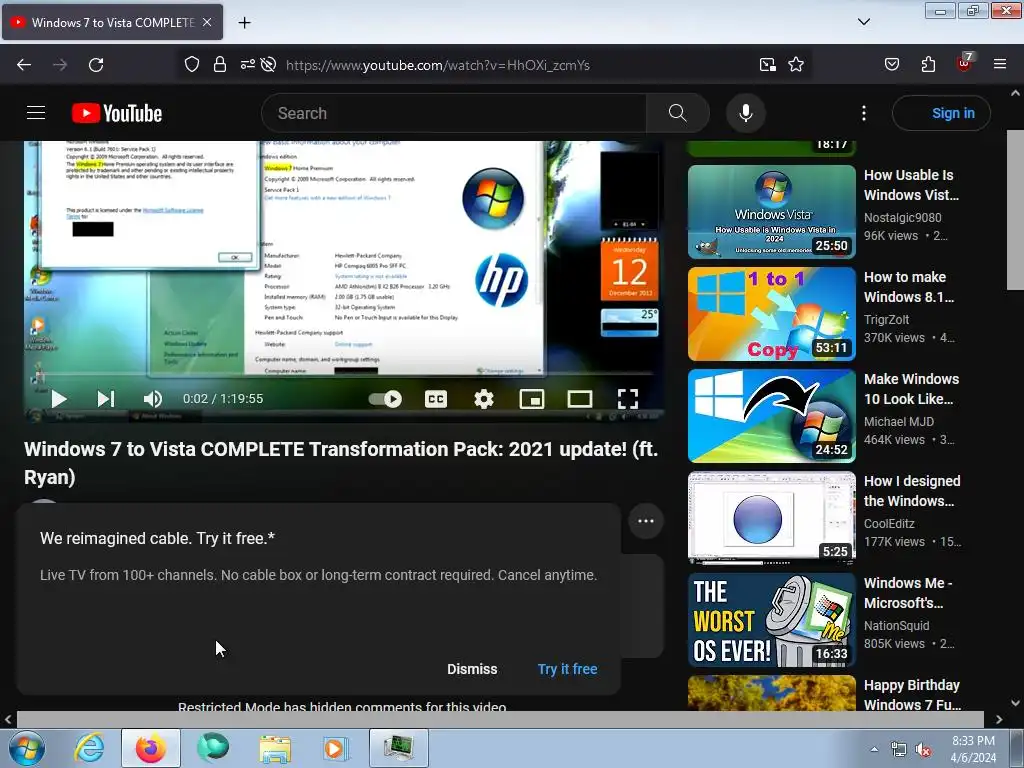Click the video time display 0:02 / 1:19:55
The image size is (1024, 768).
(x=223, y=399)
